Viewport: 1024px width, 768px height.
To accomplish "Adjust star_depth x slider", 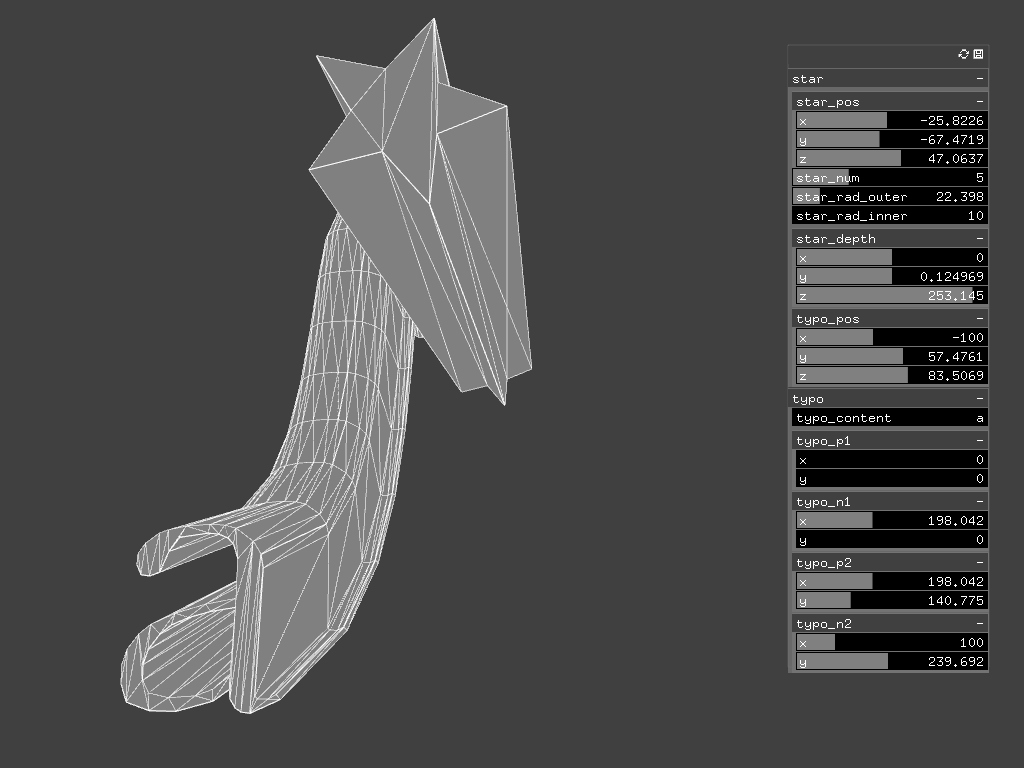I will (x=891, y=257).
